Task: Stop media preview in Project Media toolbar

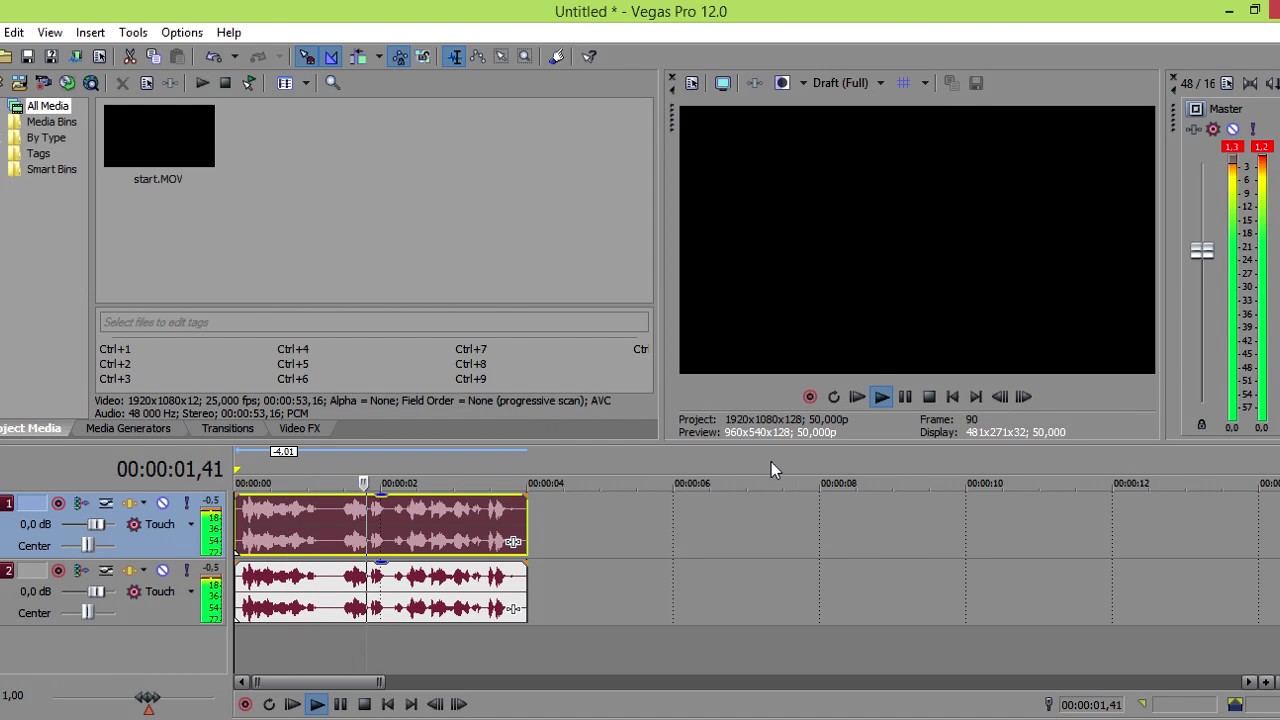Action: coord(225,83)
